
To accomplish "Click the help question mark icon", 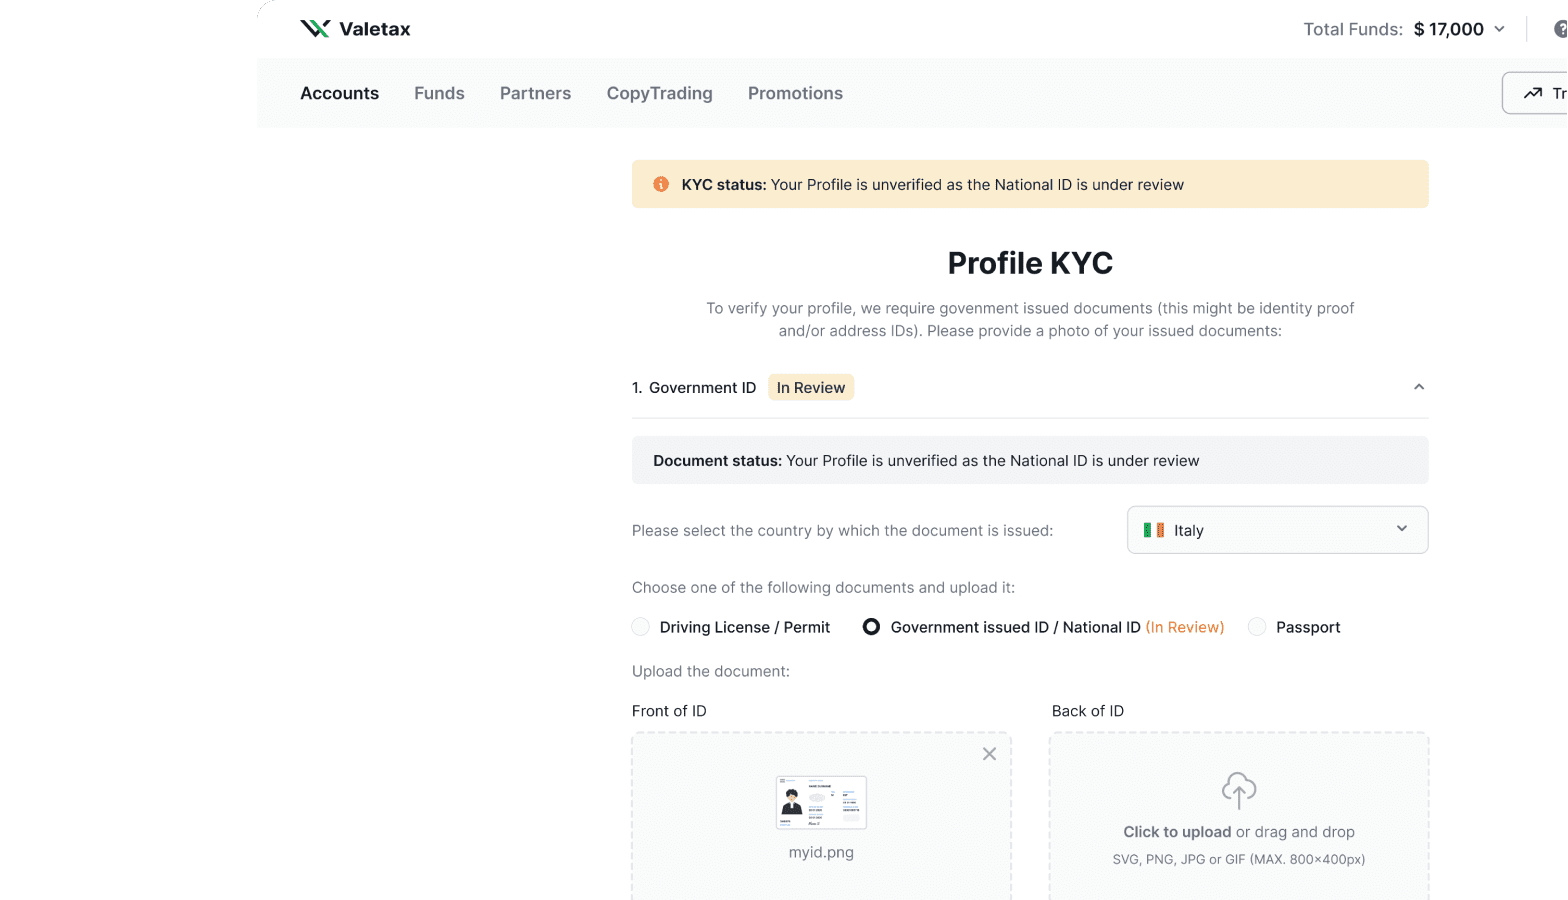I will click(x=1560, y=29).
